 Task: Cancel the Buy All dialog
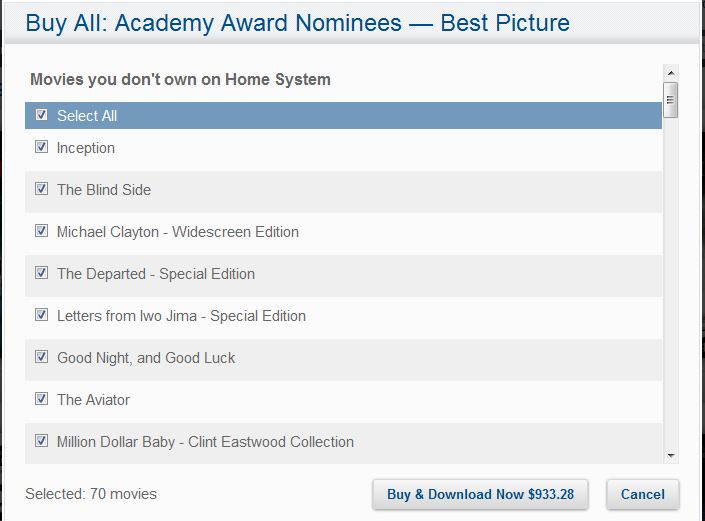click(643, 494)
